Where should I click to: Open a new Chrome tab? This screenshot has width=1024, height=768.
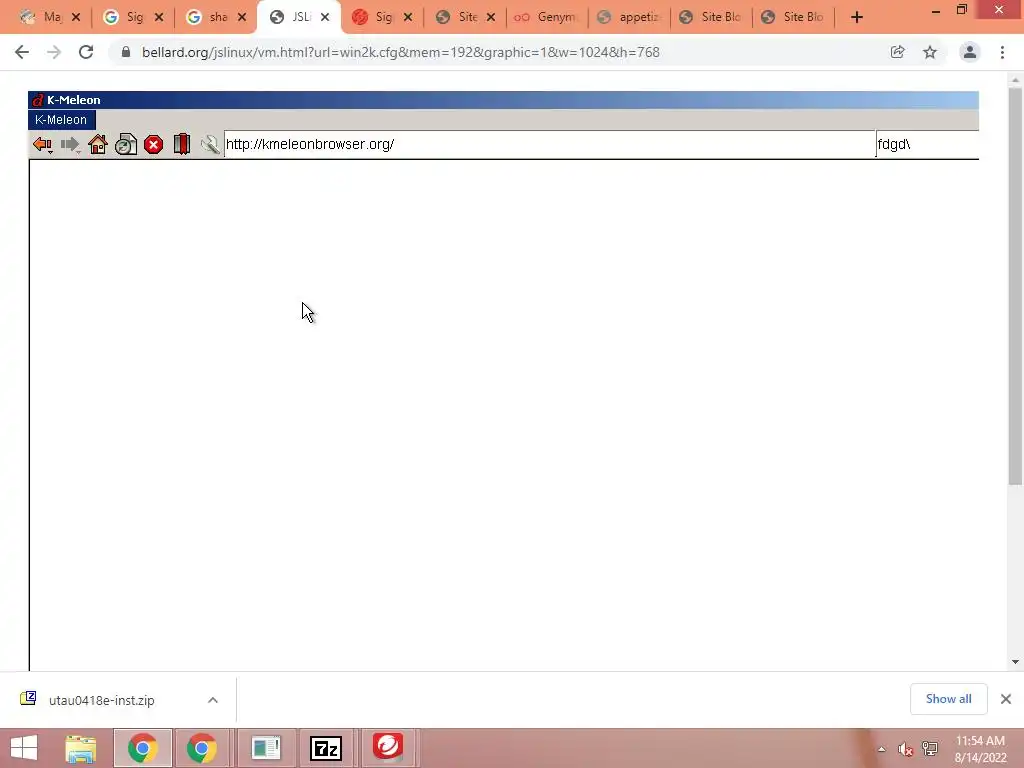(x=857, y=17)
